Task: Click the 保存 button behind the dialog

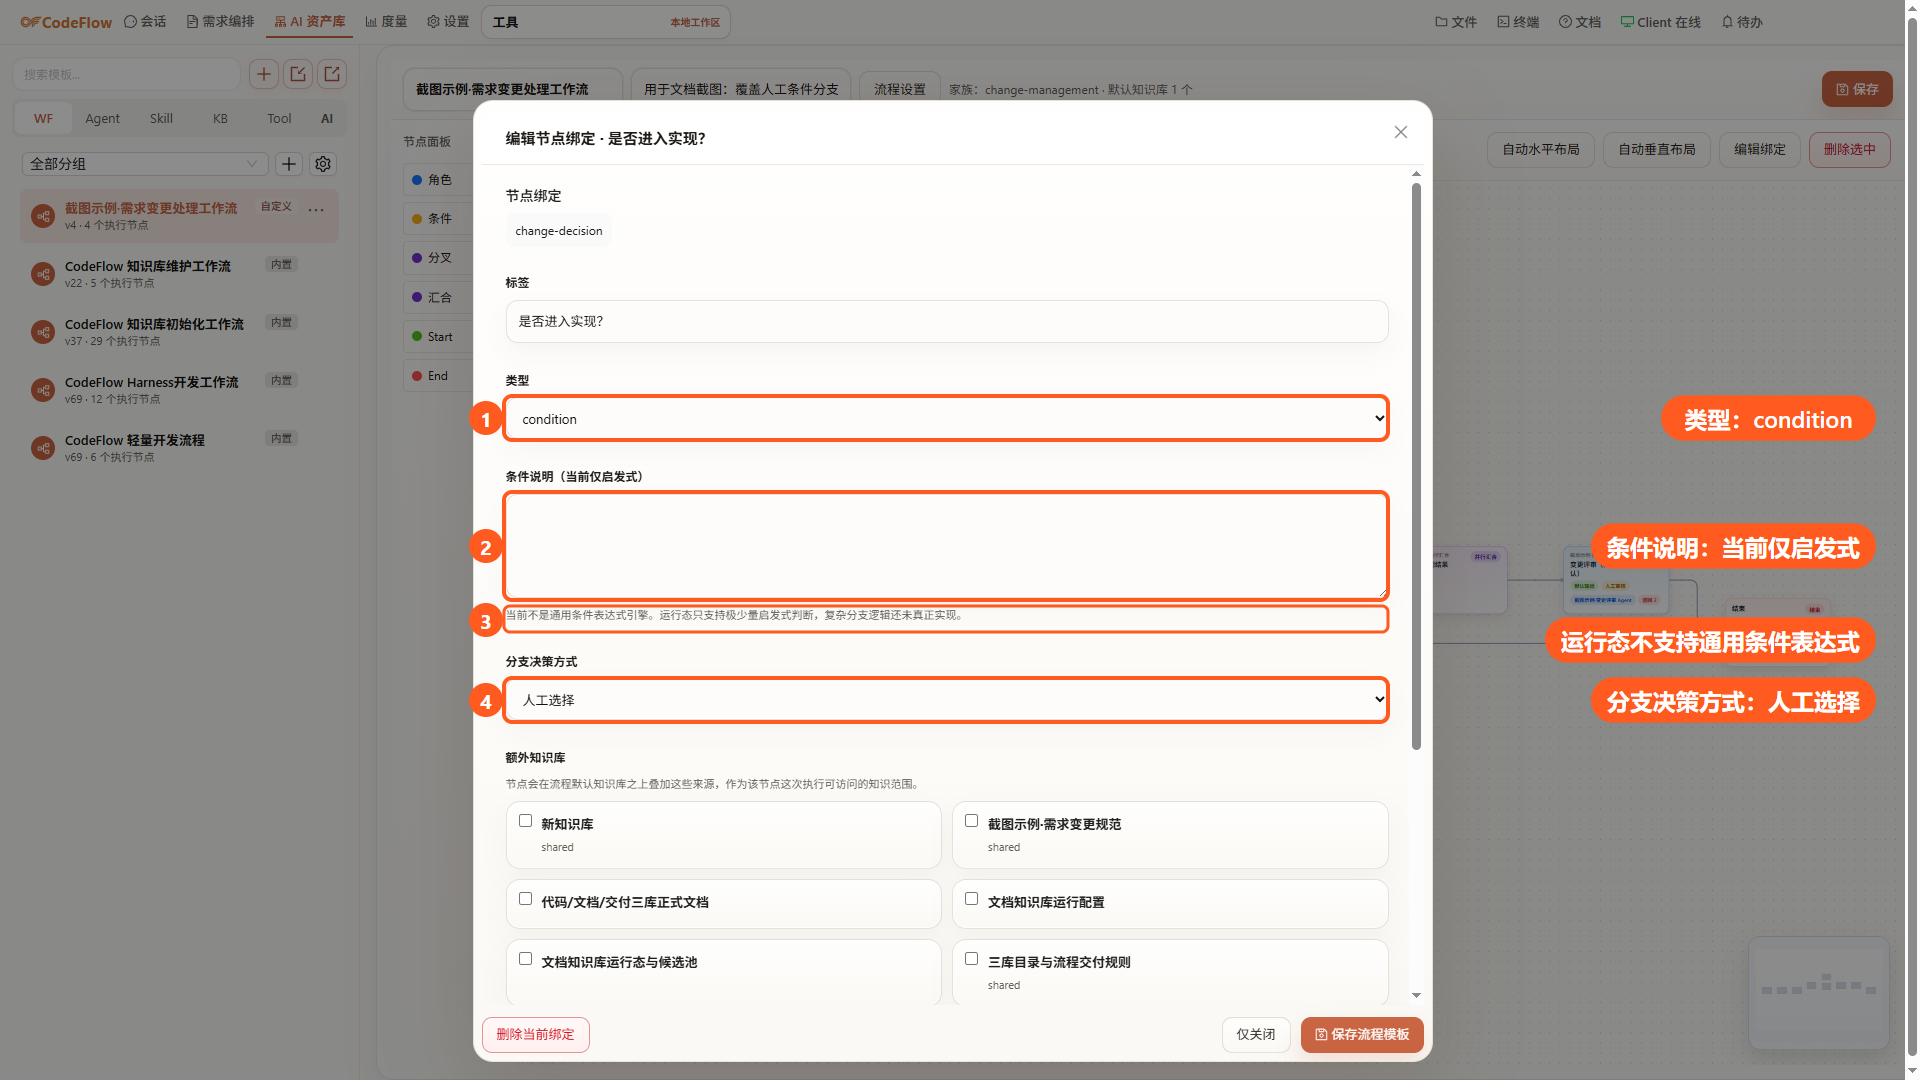Action: point(1857,89)
